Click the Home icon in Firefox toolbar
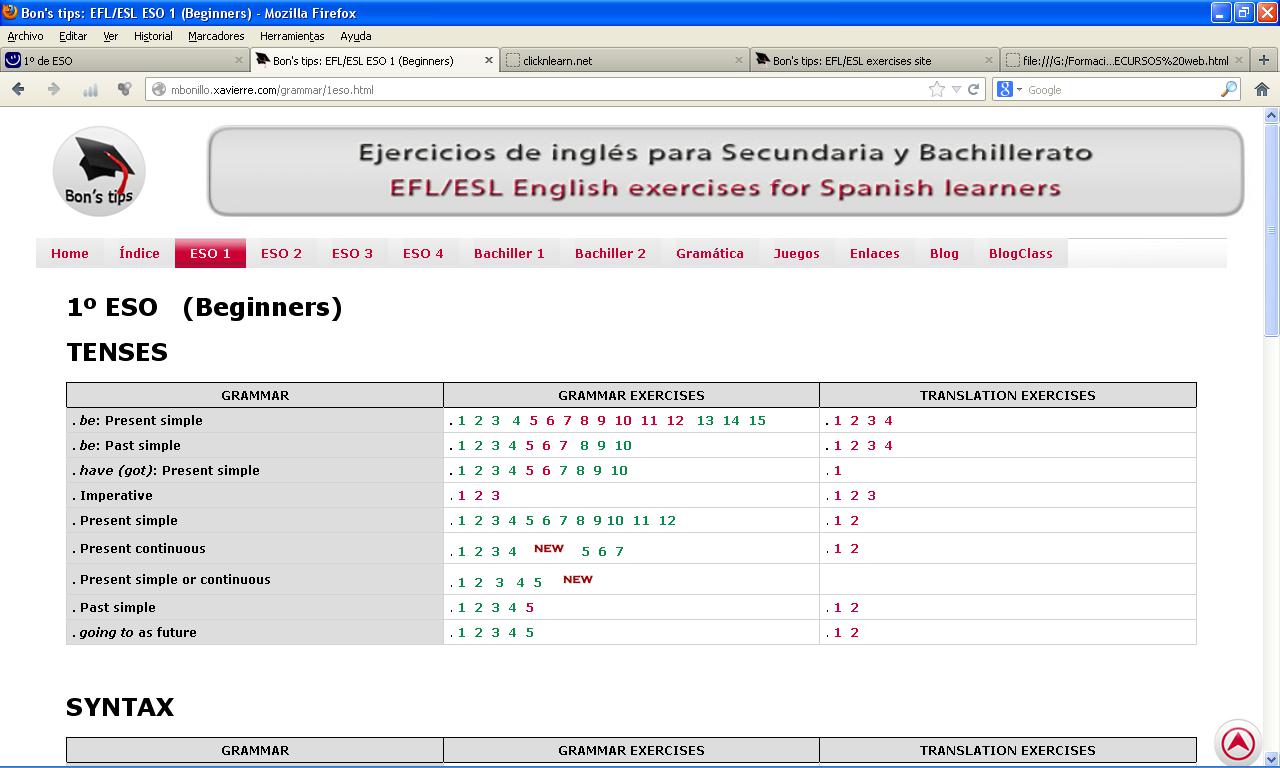This screenshot has width=1280, height=768. (x=1262, y=89)
